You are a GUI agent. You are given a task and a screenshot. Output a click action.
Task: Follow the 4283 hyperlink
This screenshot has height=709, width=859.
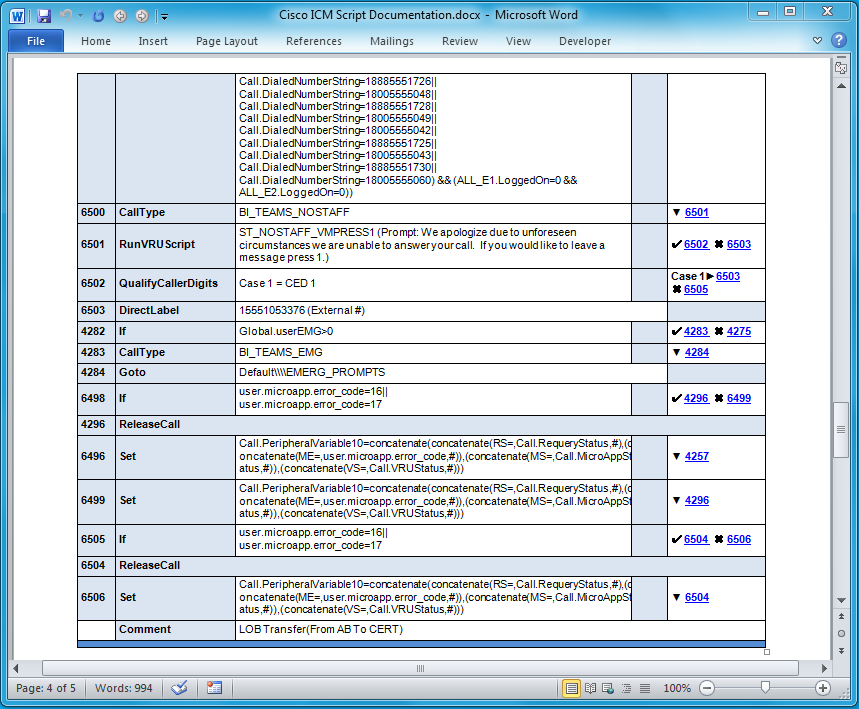(x=696, y=331)
